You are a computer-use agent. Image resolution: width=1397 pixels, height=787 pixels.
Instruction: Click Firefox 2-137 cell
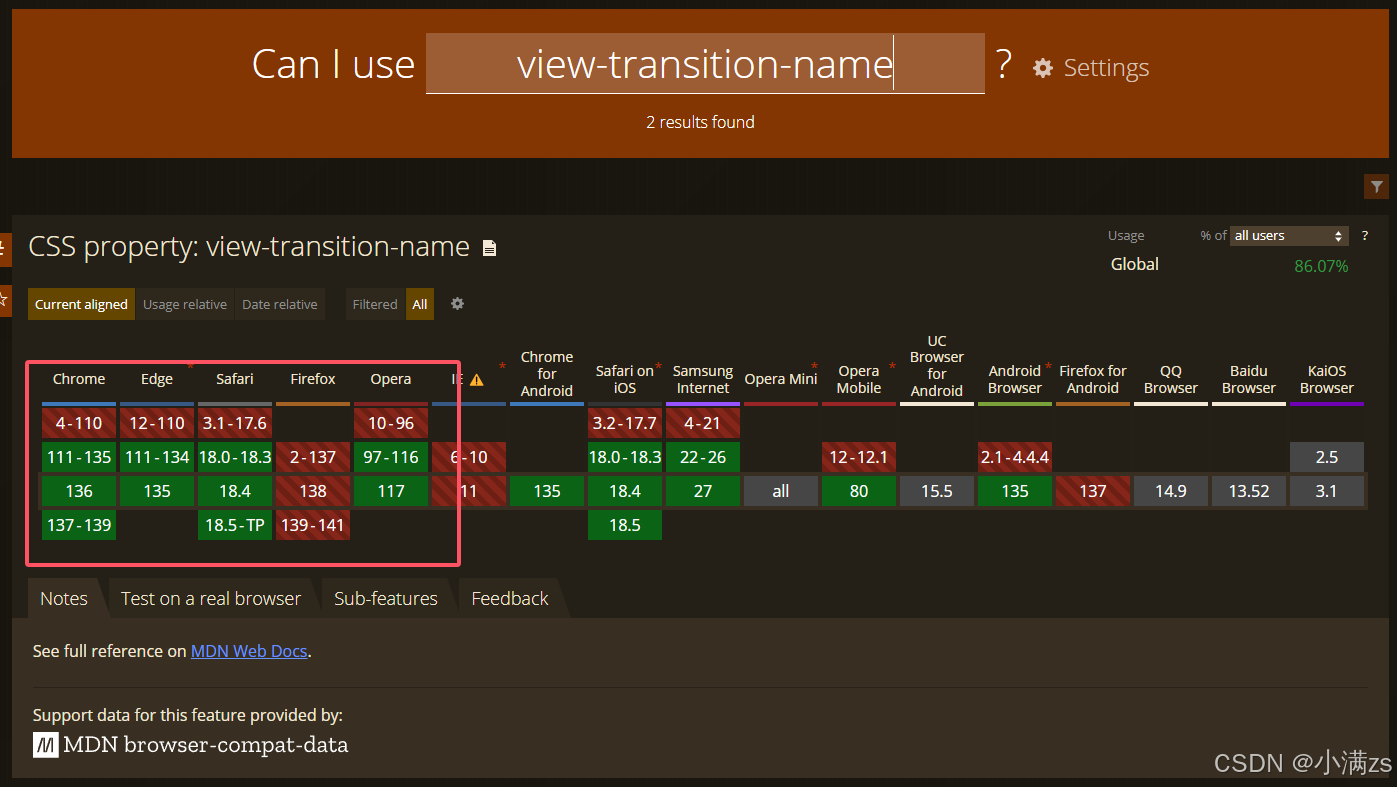(x=313, y=457)
